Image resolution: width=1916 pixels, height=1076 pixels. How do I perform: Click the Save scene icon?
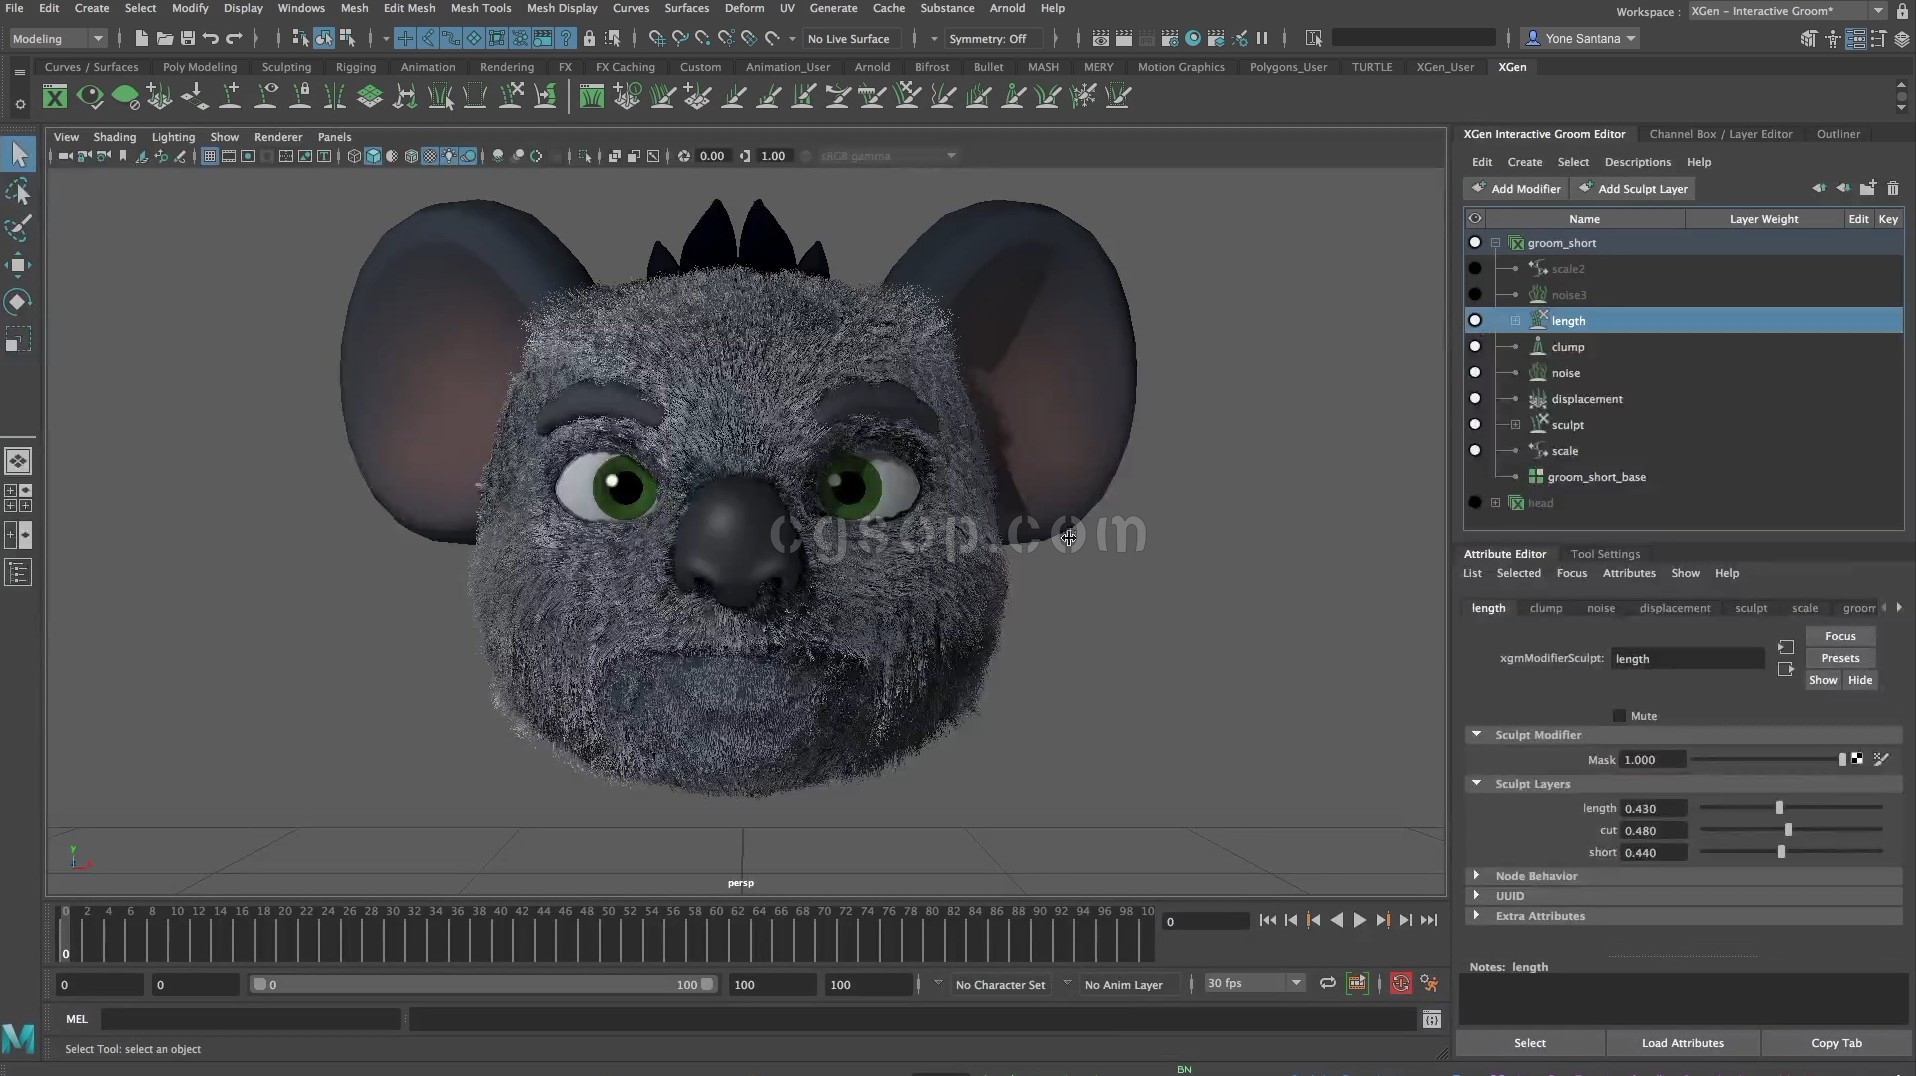coord(187,38)
